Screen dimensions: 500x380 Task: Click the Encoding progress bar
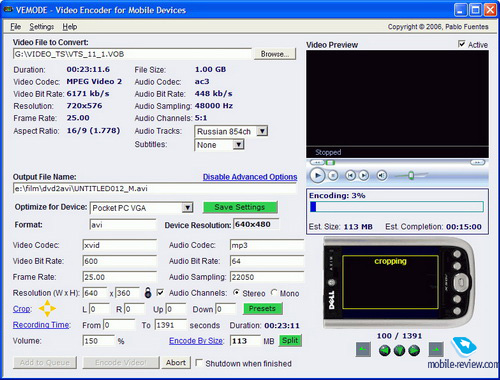tap(397, 207)
